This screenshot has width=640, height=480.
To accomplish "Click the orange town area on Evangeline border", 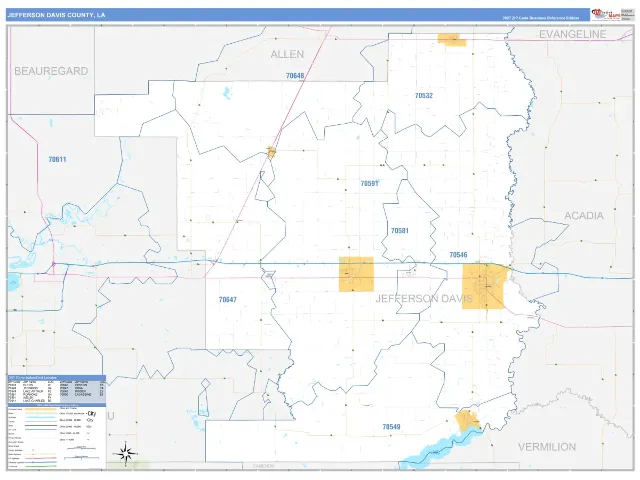I will pos(452,40).
